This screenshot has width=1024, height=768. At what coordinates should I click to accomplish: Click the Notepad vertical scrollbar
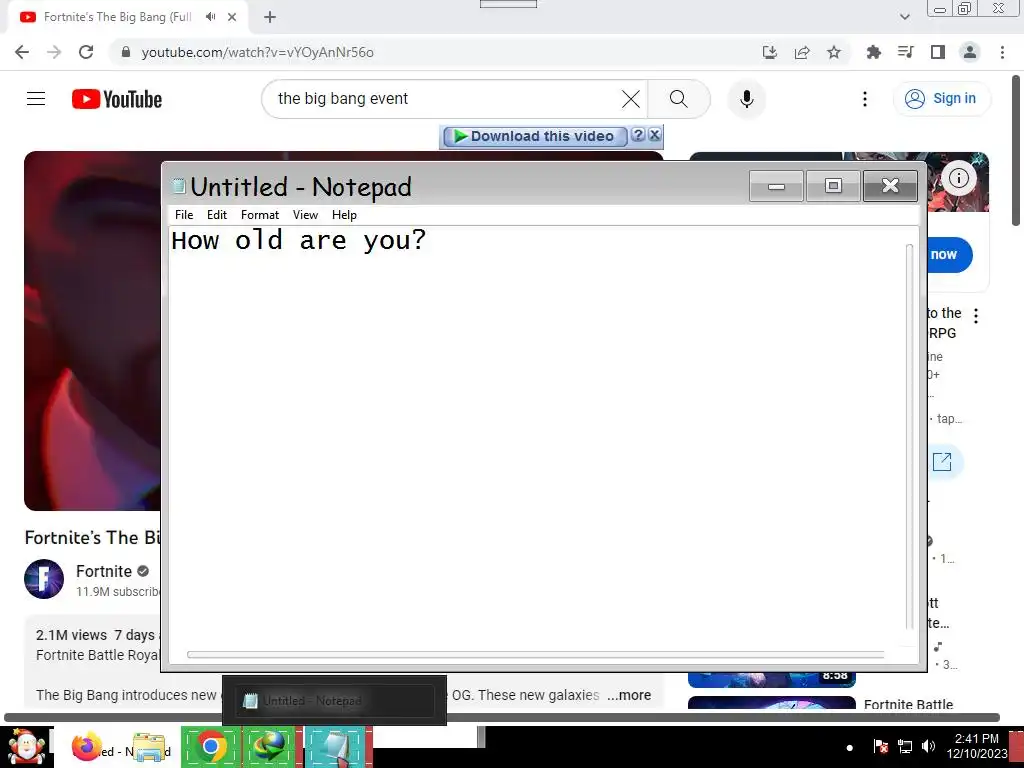[910, 436]
